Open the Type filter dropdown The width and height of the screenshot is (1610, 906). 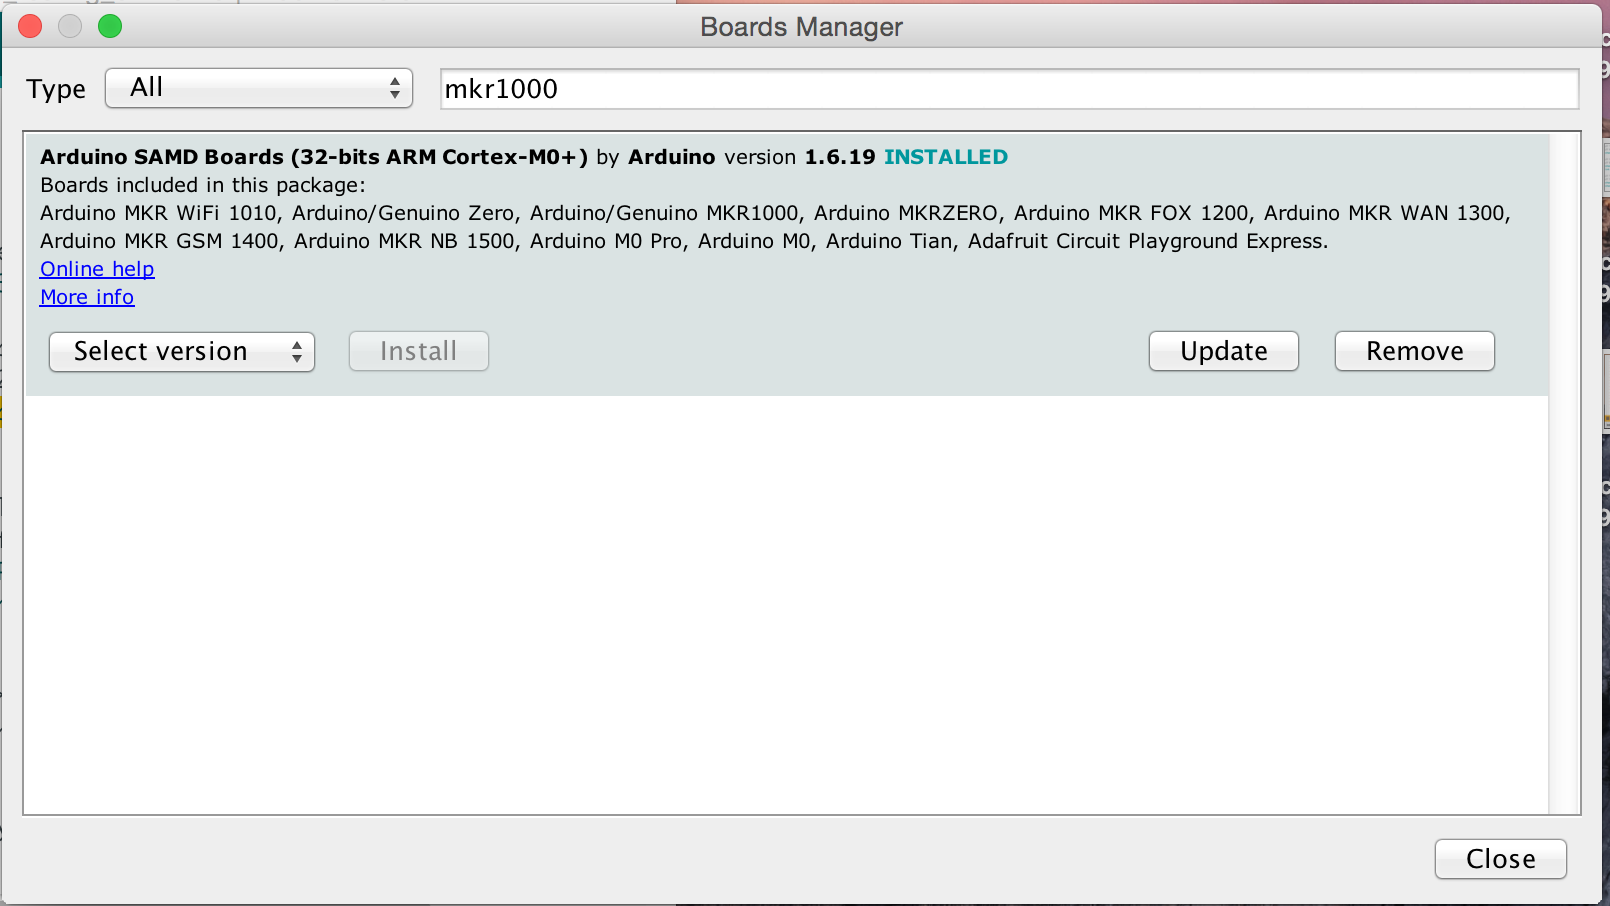259,88
